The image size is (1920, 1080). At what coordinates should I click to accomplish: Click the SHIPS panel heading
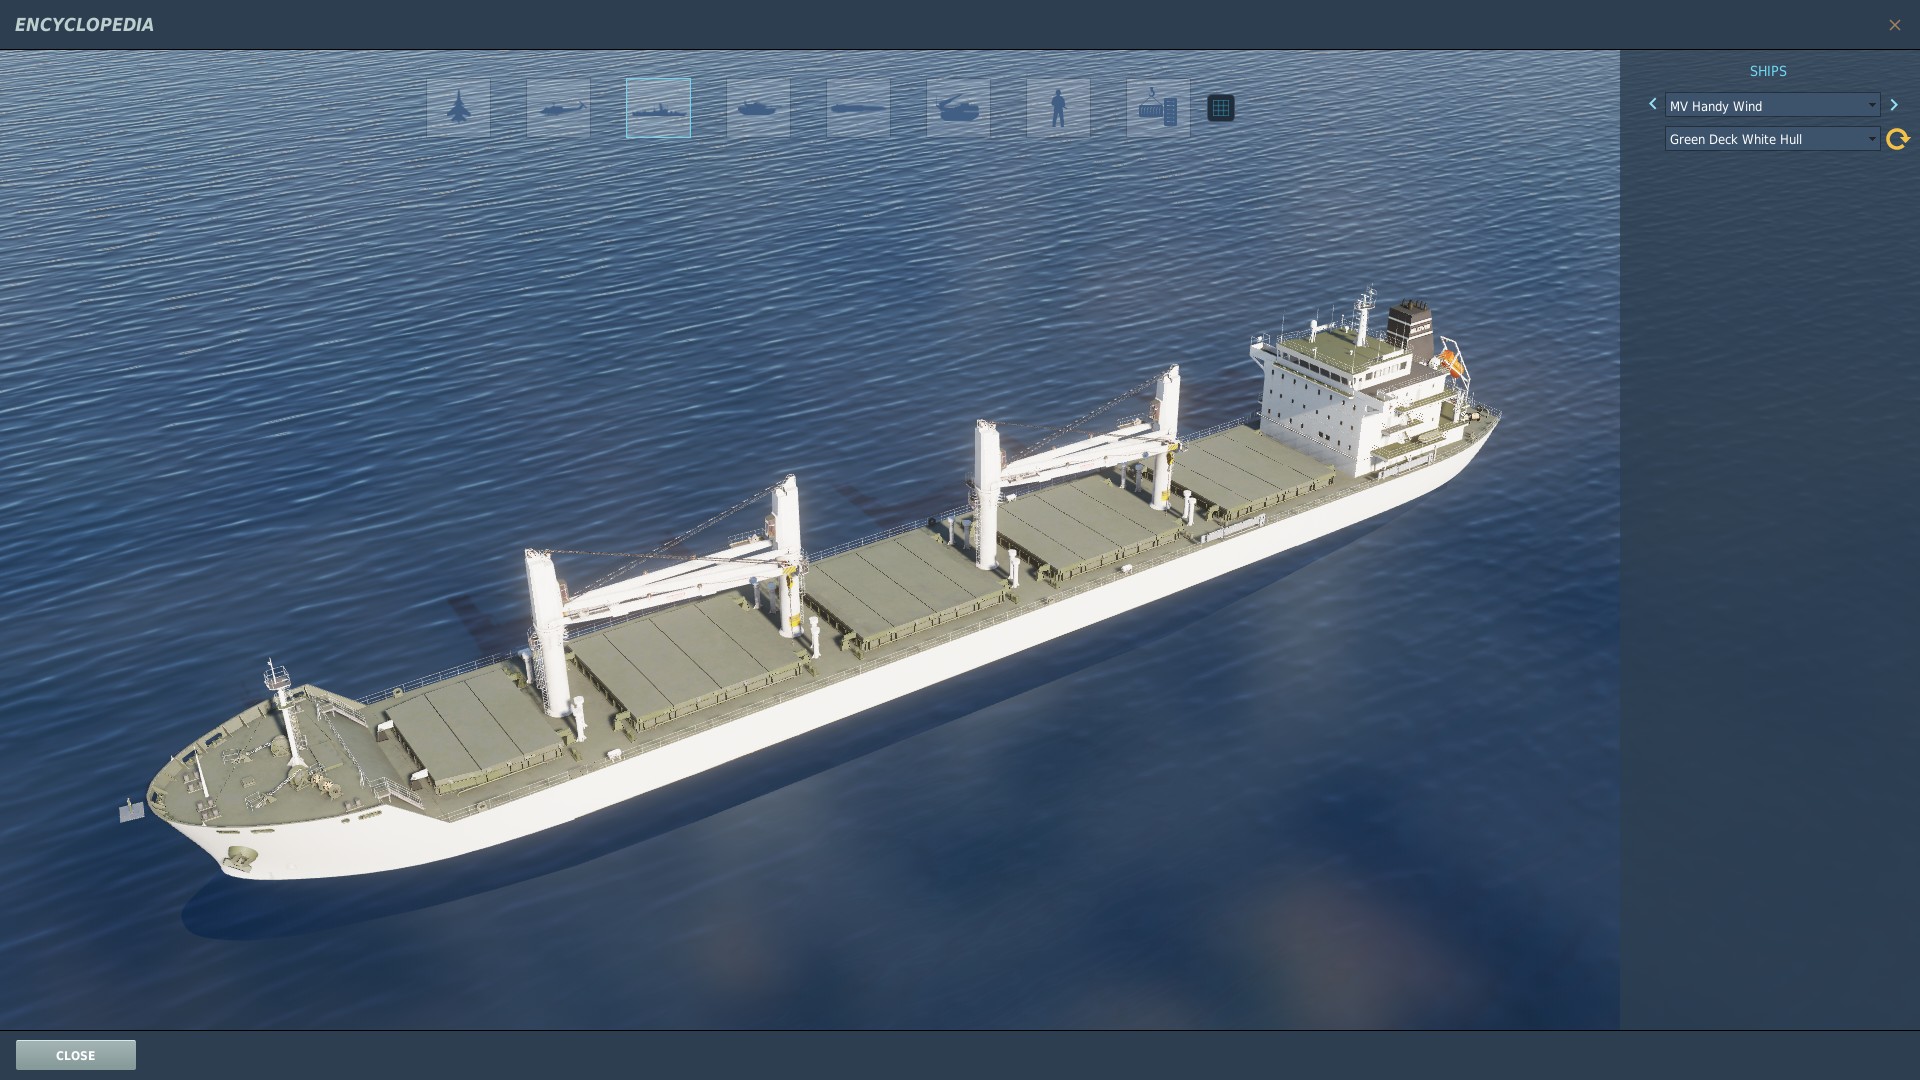[x=1767, y=71]
